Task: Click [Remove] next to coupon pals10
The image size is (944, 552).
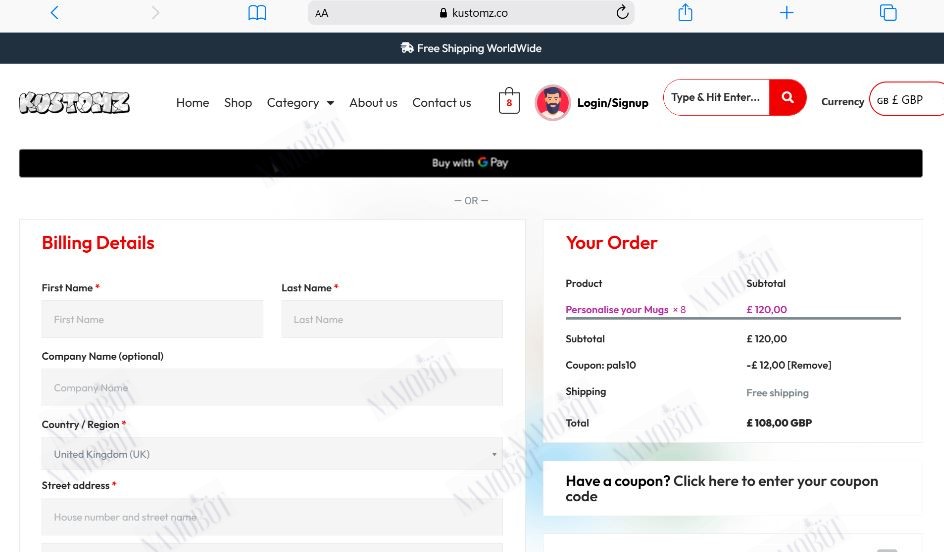Action: click(809, 365)
